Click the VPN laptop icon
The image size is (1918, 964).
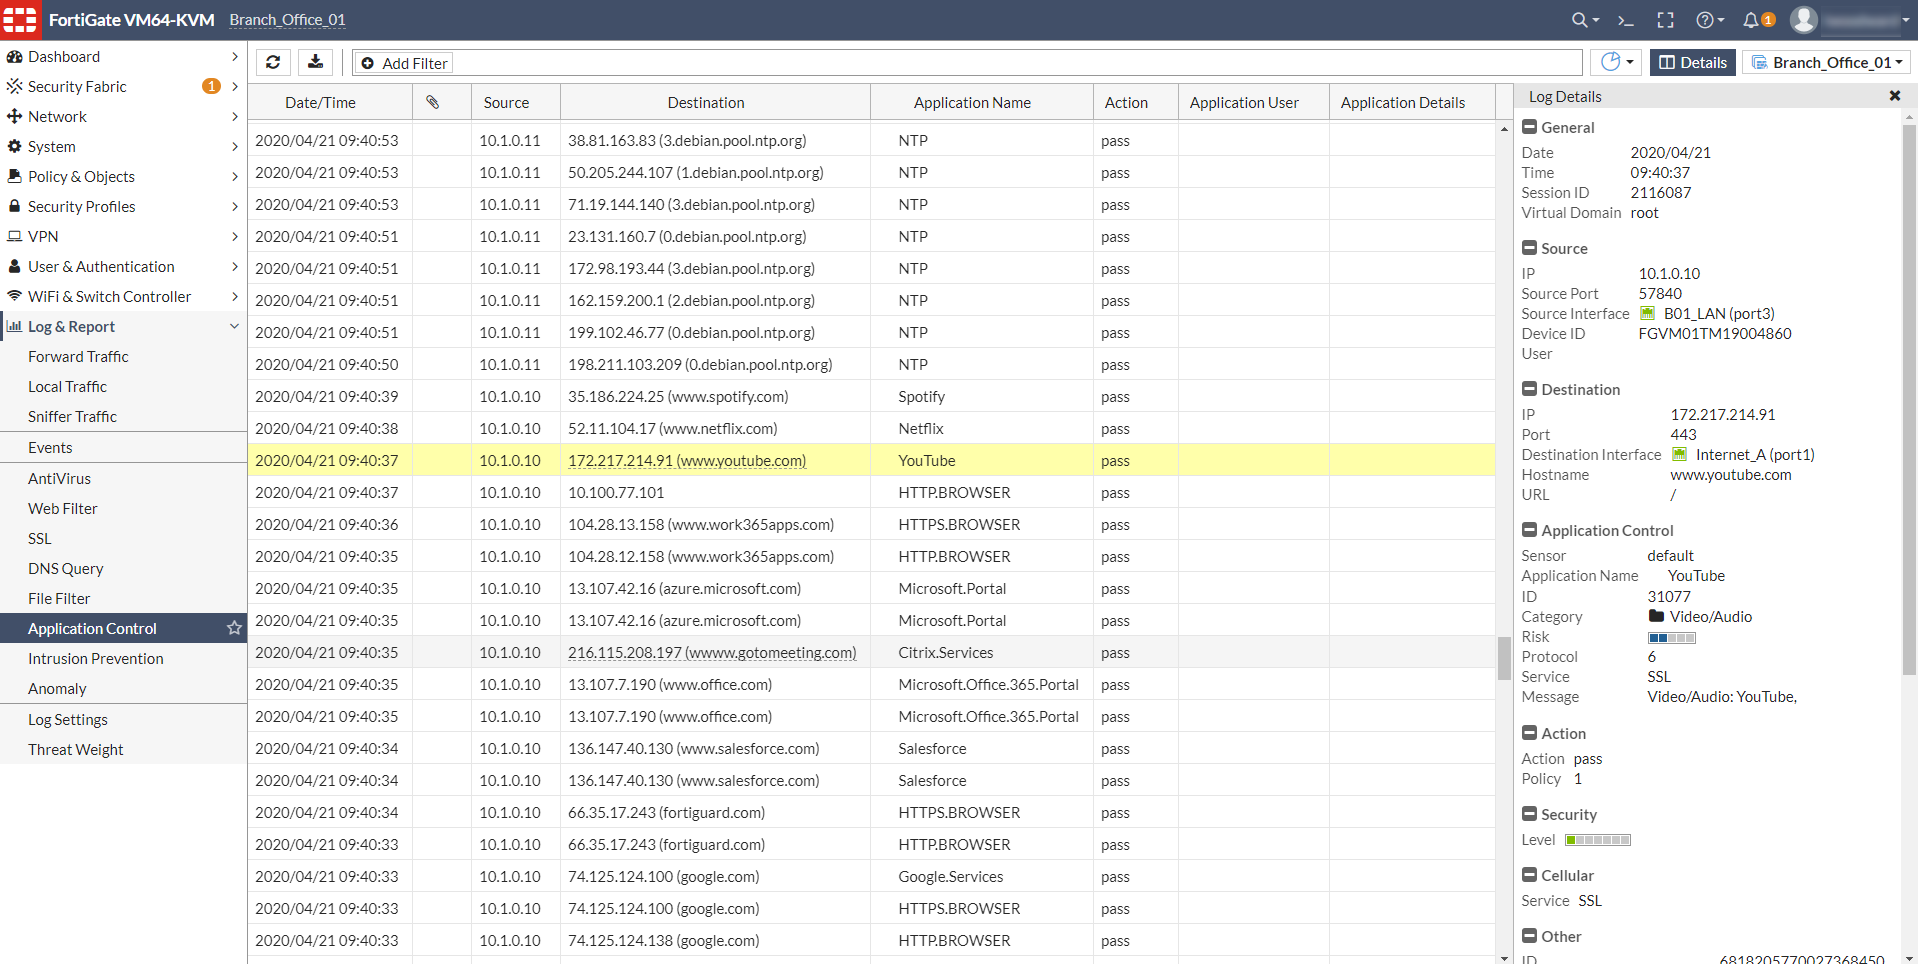coord(14,237)
